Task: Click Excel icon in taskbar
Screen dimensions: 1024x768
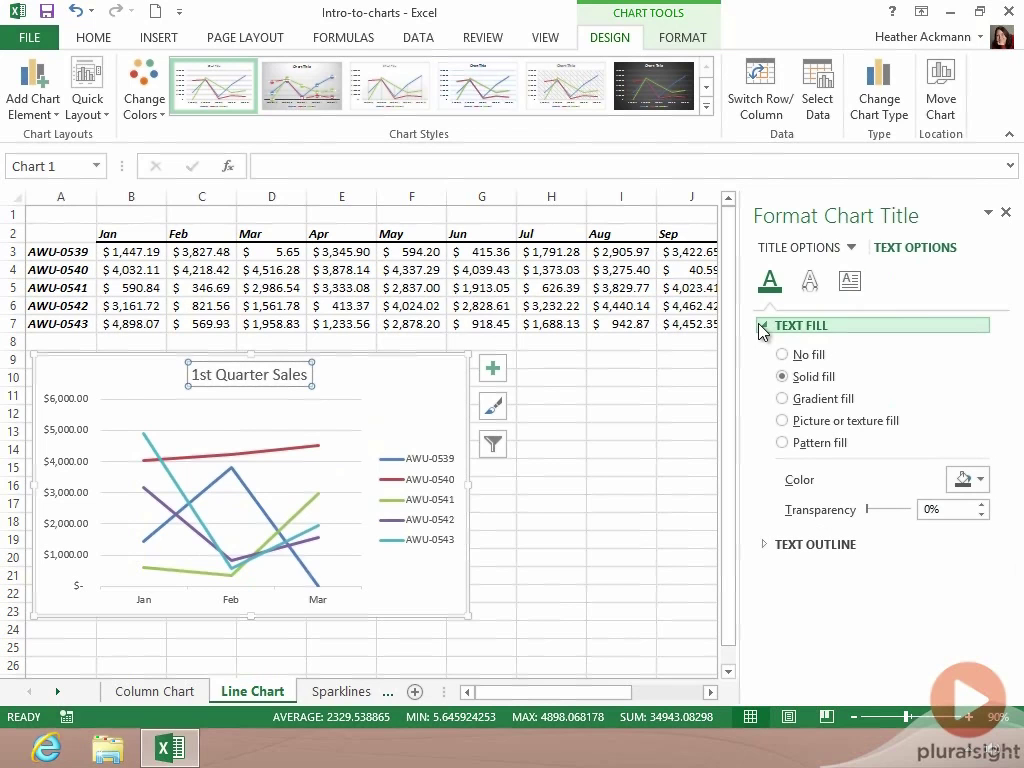Action: 170,748
